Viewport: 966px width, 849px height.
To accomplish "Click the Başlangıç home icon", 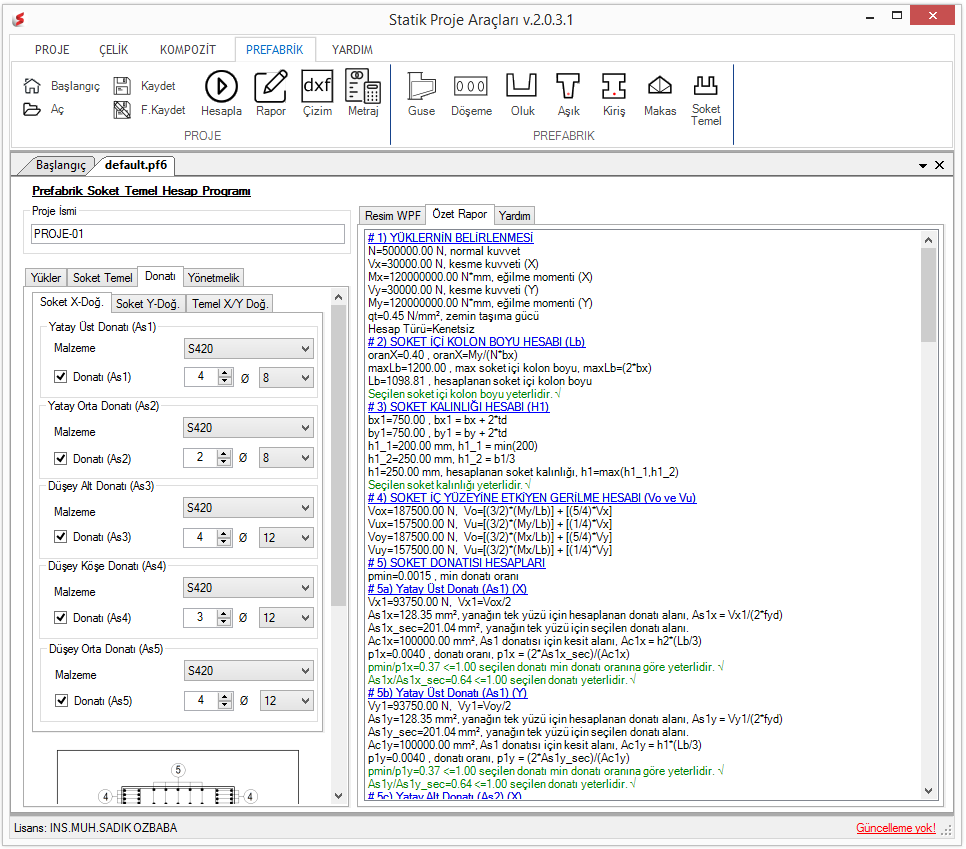I will coord(32,86).
